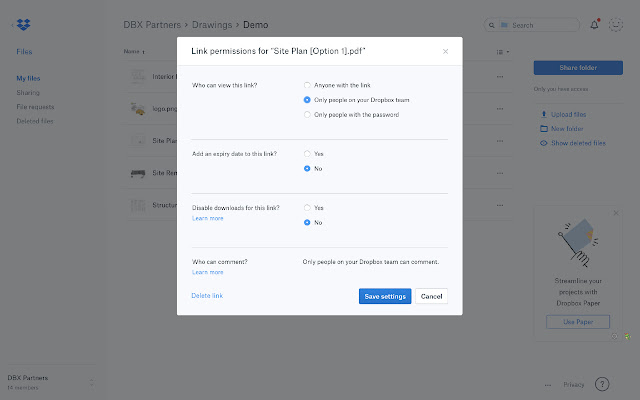This screenshot has height=400, width=640.
Task: Click the Show deleted files eye icon
Action: click(543, 143)
